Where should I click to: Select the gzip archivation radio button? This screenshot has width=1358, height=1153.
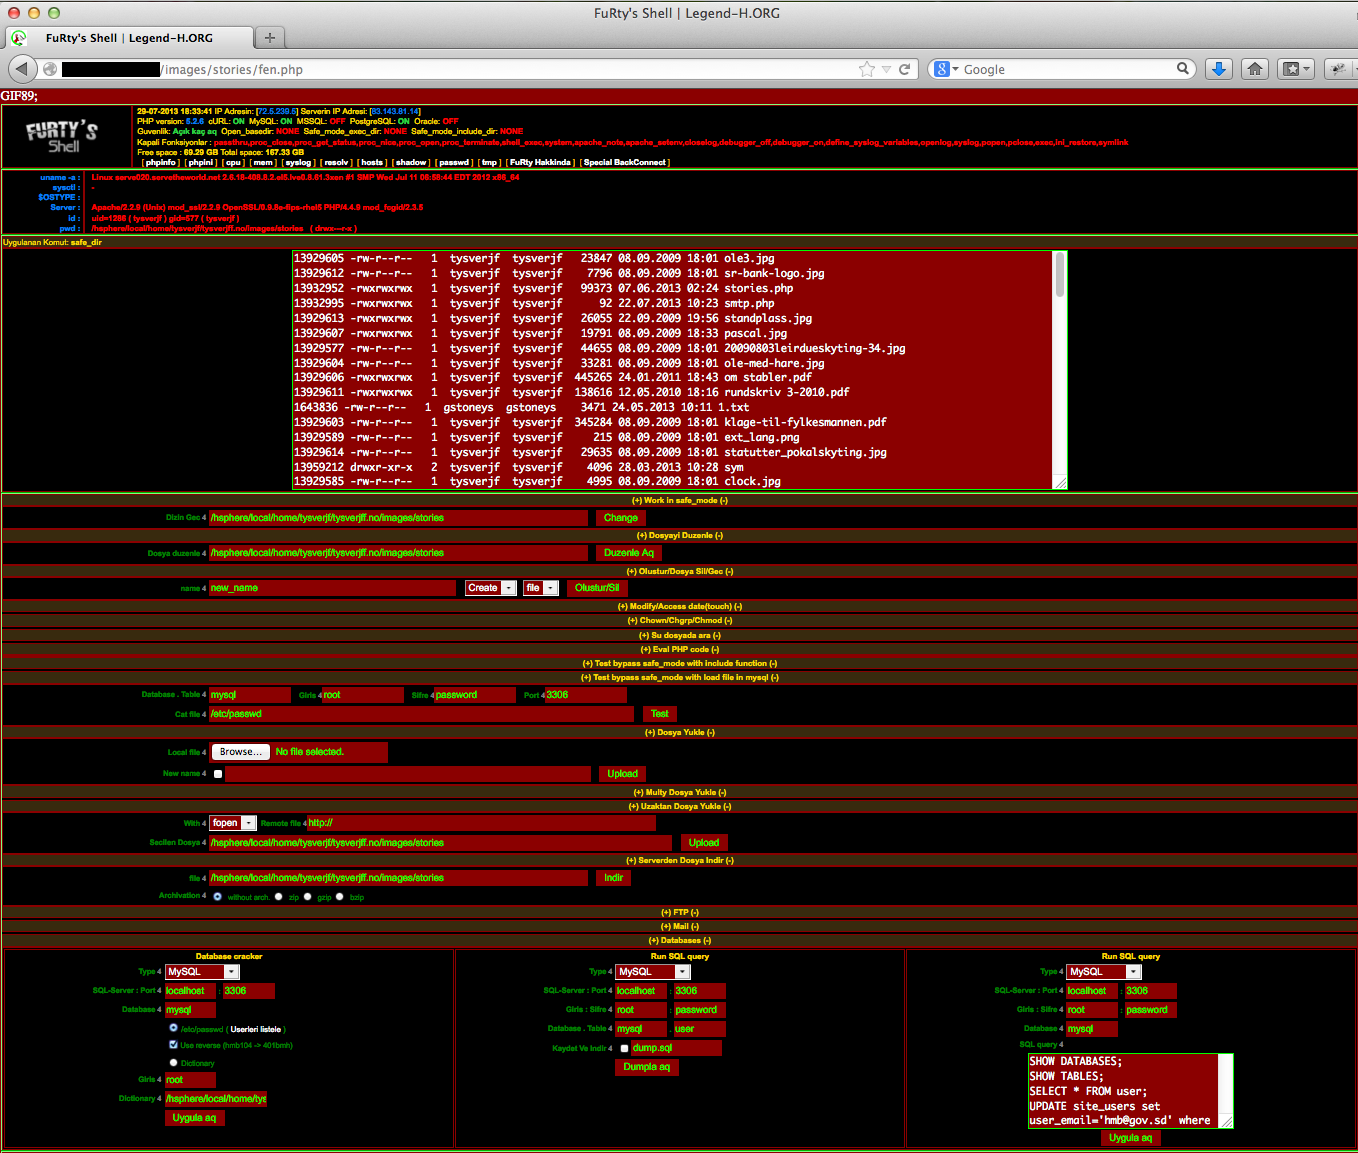[x=308, y=897]
